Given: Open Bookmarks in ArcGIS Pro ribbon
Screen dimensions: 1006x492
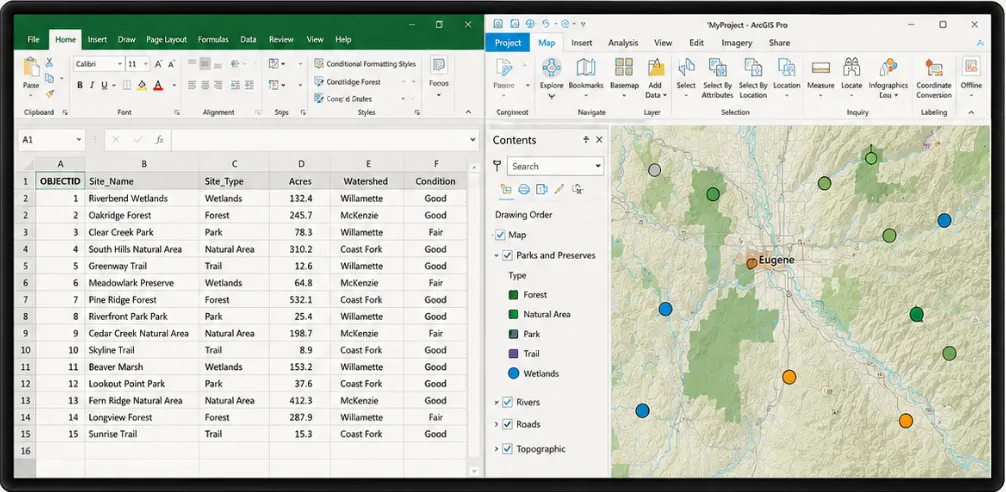Looking at the screenshot, I should point(586,68).
